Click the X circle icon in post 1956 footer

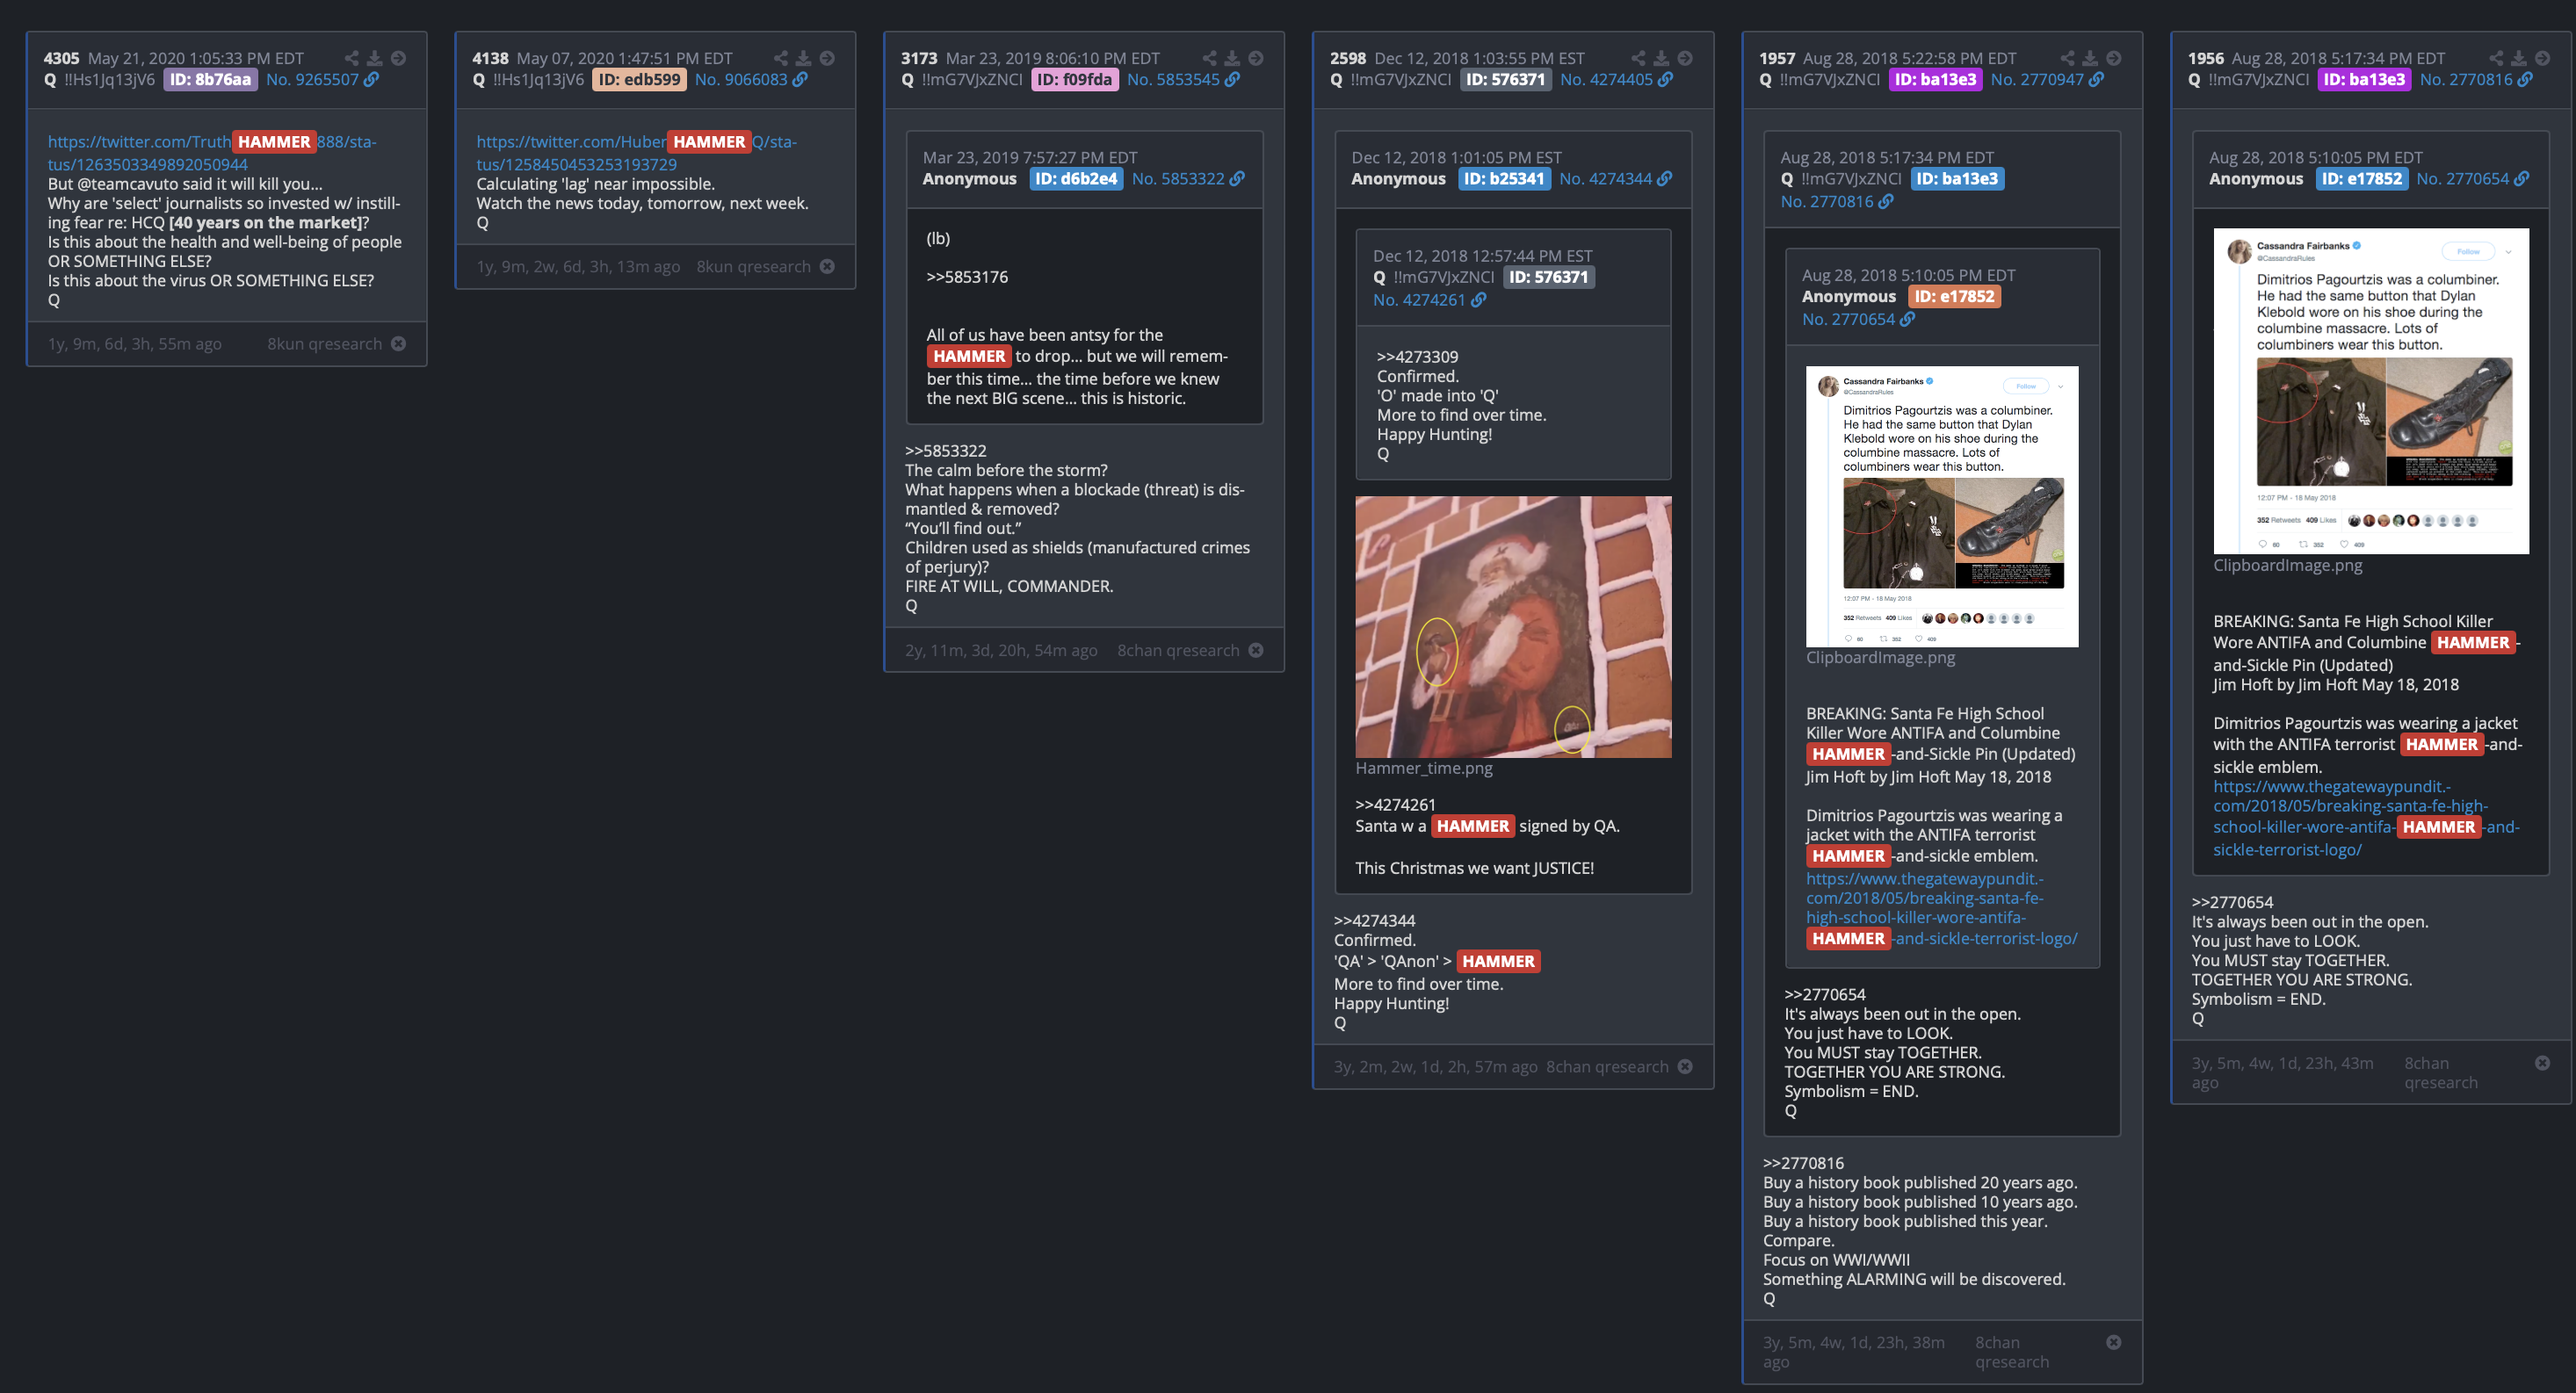[x=2543, y=1063]
